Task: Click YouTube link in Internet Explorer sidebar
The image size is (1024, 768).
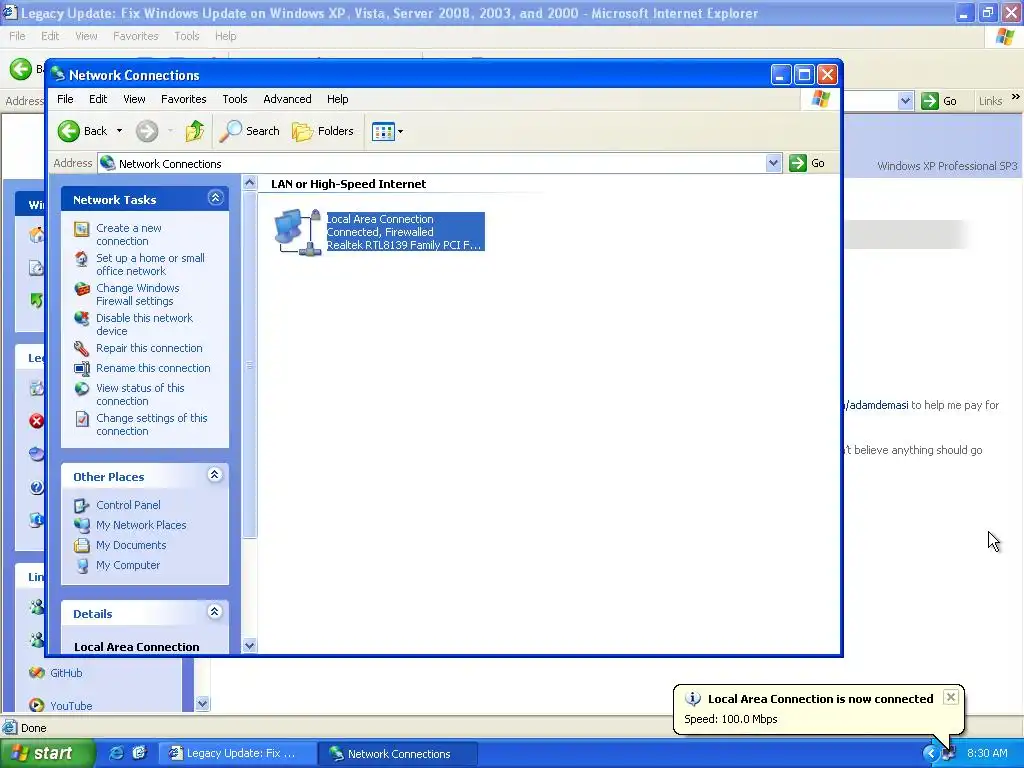Action: (71, 706)
